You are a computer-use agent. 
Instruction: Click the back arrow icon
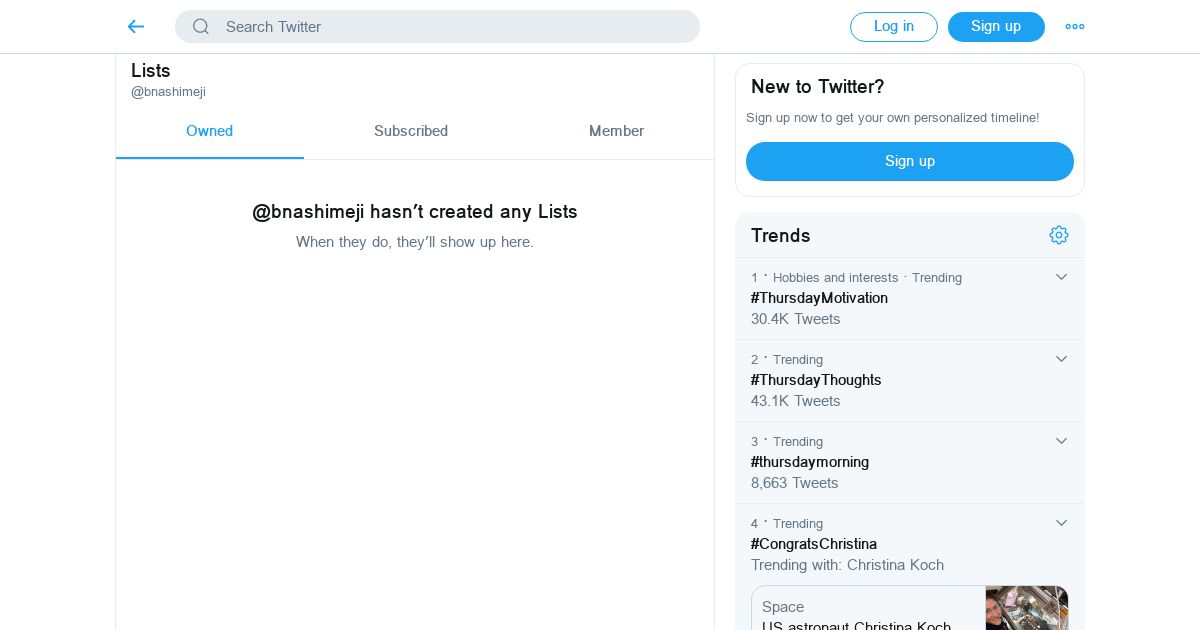click(x=136, y=27)
